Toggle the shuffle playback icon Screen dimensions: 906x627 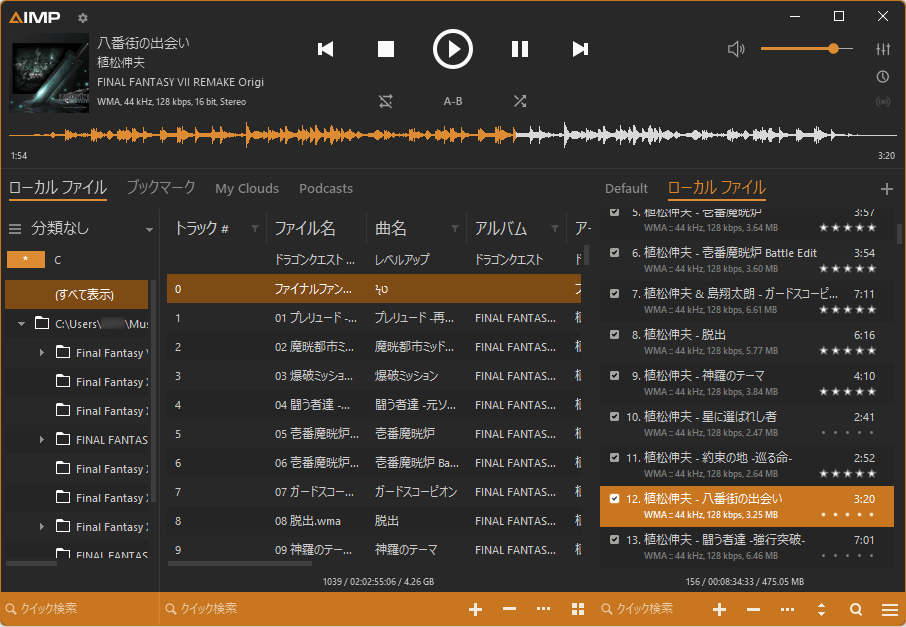click(520, 101)
